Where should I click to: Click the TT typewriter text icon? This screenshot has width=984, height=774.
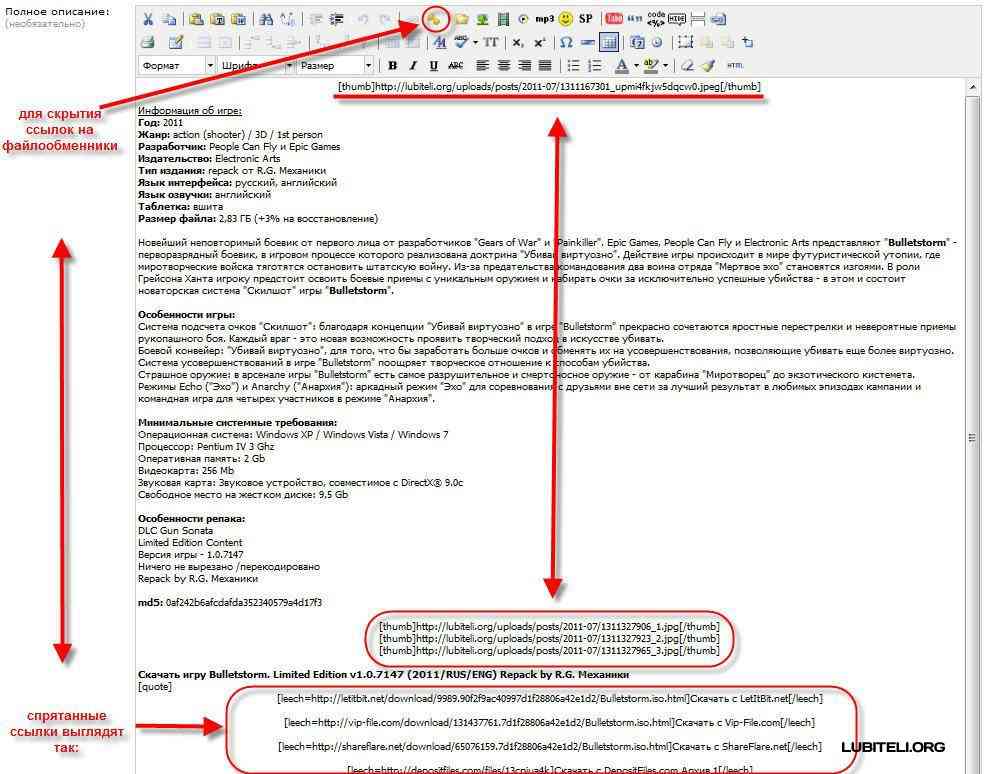click(491, 43)
